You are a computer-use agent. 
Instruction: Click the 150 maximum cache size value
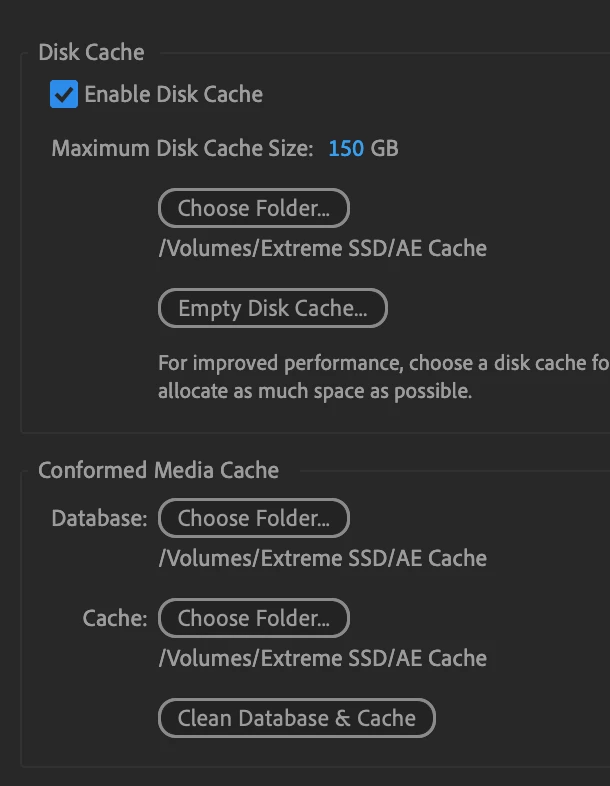point(346,149)
